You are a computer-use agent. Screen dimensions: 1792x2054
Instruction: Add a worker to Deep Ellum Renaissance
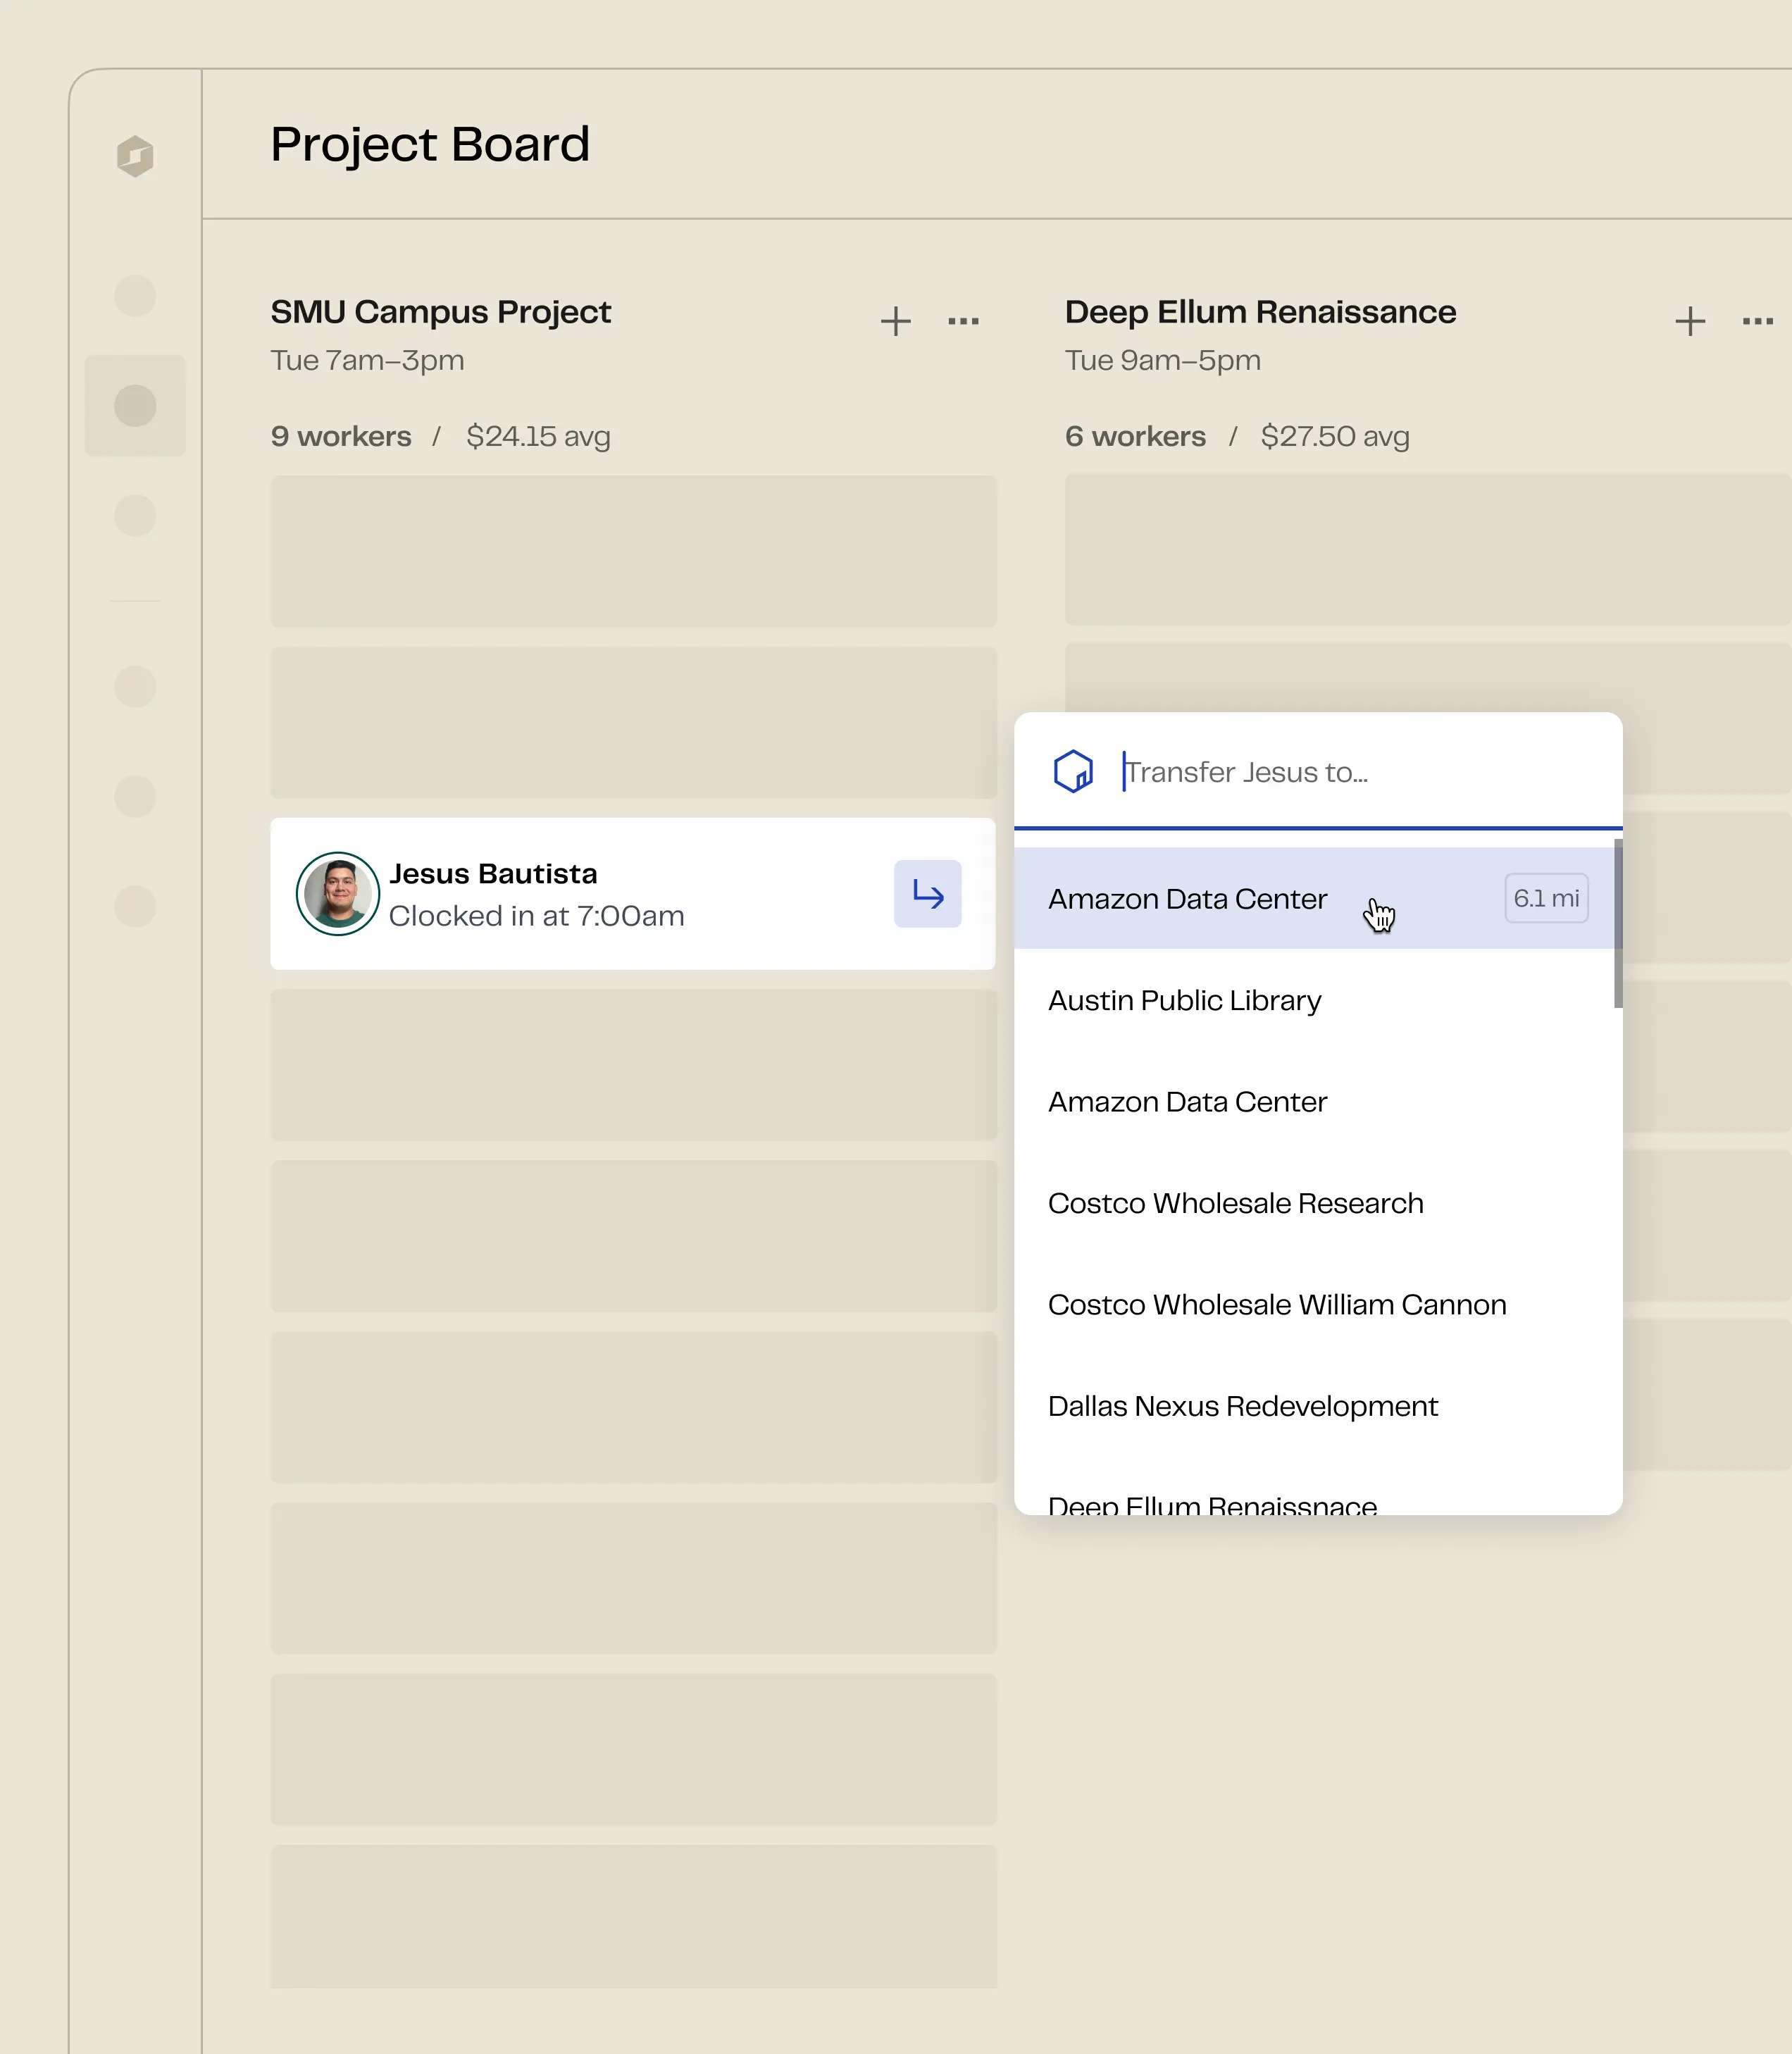[x=1689, y=321]
